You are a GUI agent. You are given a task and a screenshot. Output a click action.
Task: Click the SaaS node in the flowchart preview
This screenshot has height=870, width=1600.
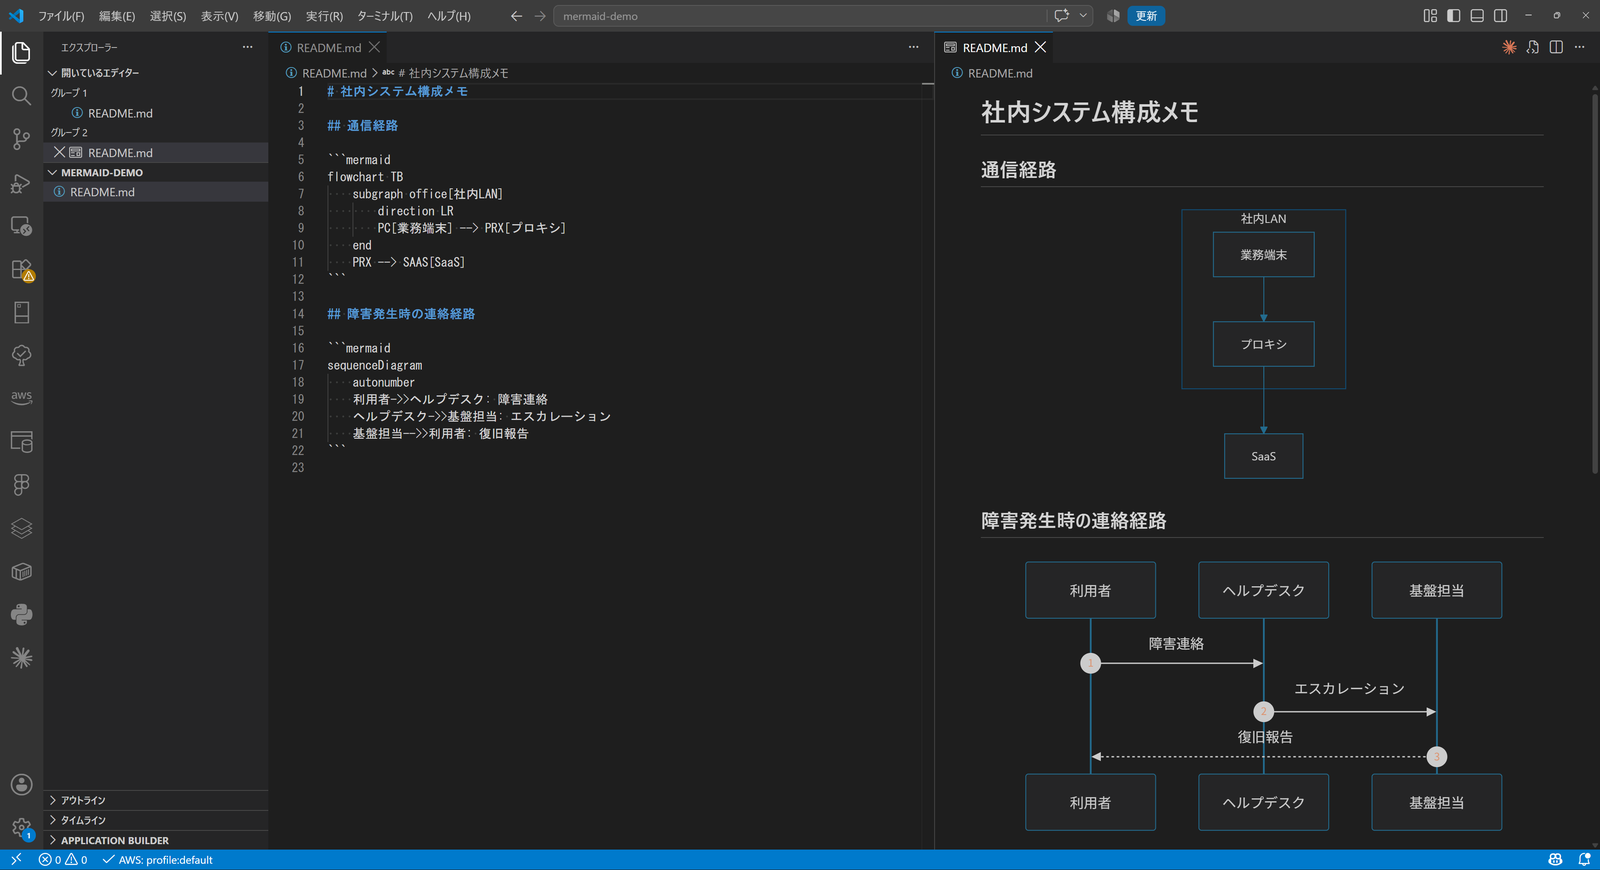coord(1263,456)
